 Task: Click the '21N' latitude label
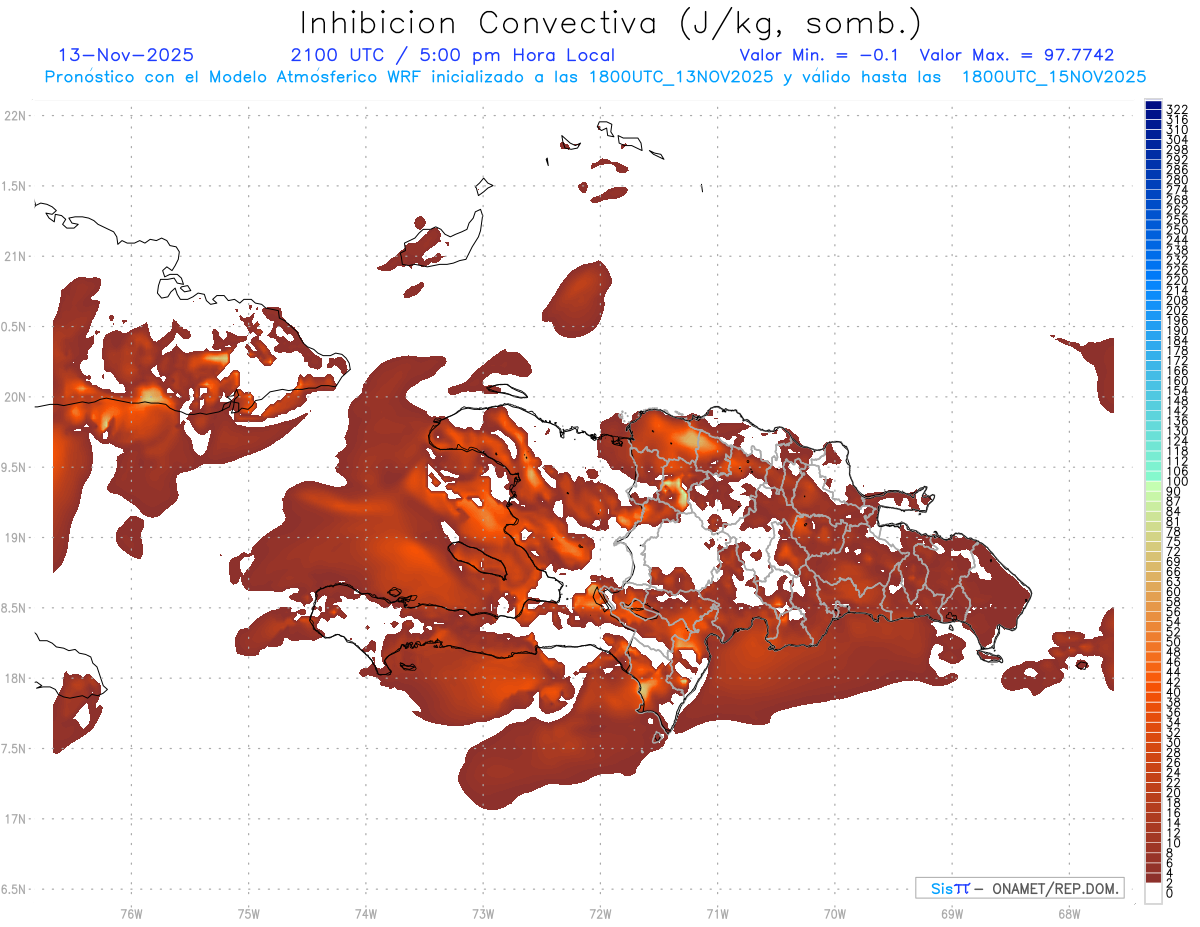[x=15, y=256]
